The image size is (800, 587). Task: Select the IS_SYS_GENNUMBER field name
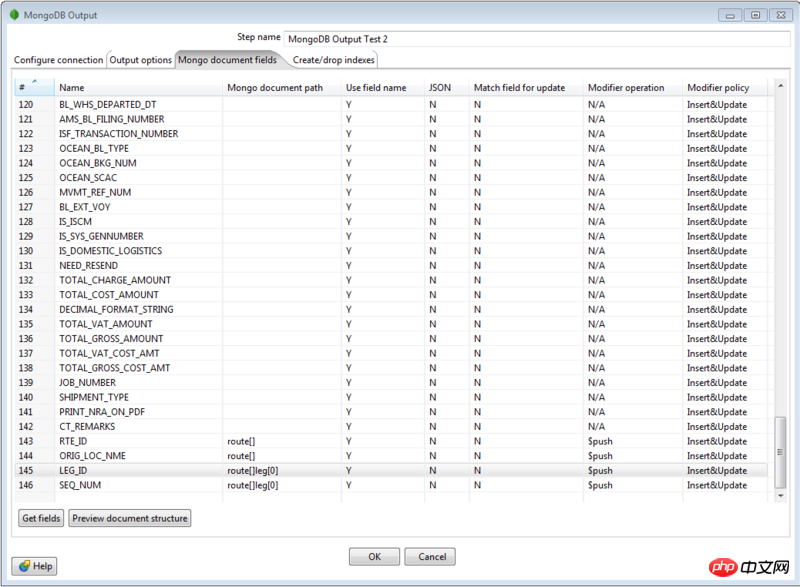(x=102, y=236)
